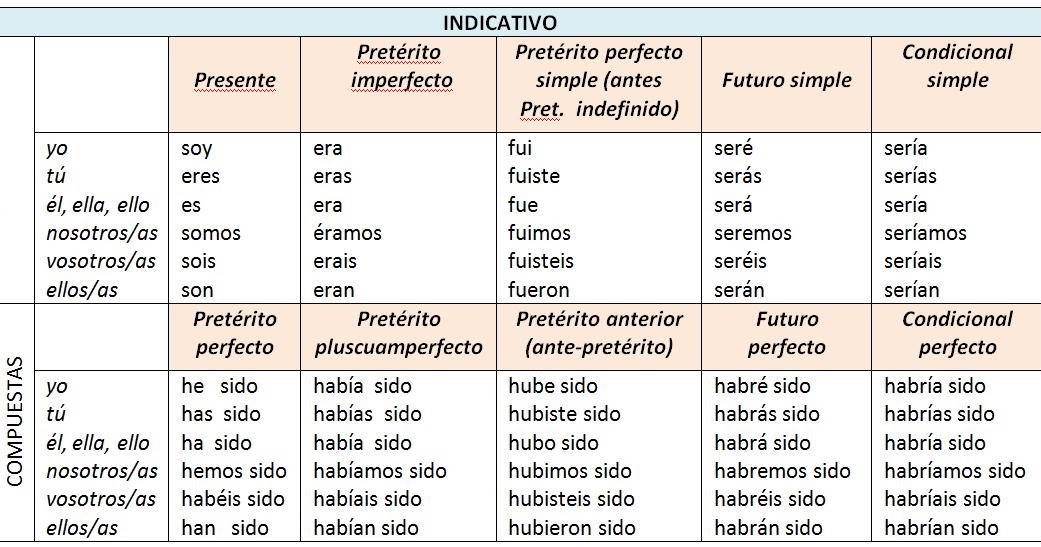Select the Presente column header
The image size is (1041, 547).
pos(234,80)
